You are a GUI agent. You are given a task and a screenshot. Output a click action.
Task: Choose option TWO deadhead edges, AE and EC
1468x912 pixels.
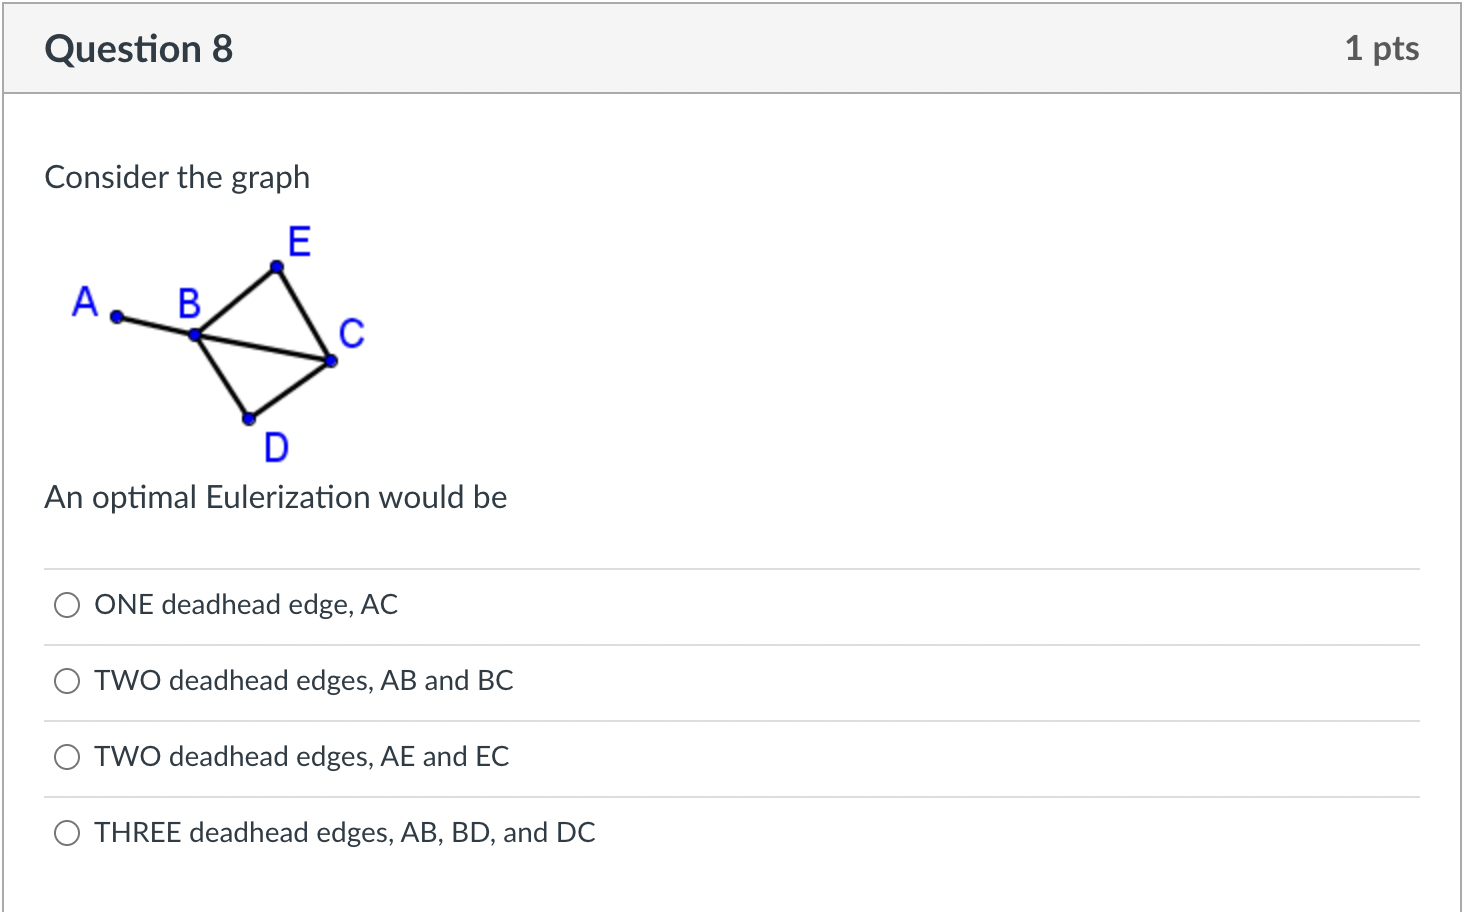[x=66, y=757]
